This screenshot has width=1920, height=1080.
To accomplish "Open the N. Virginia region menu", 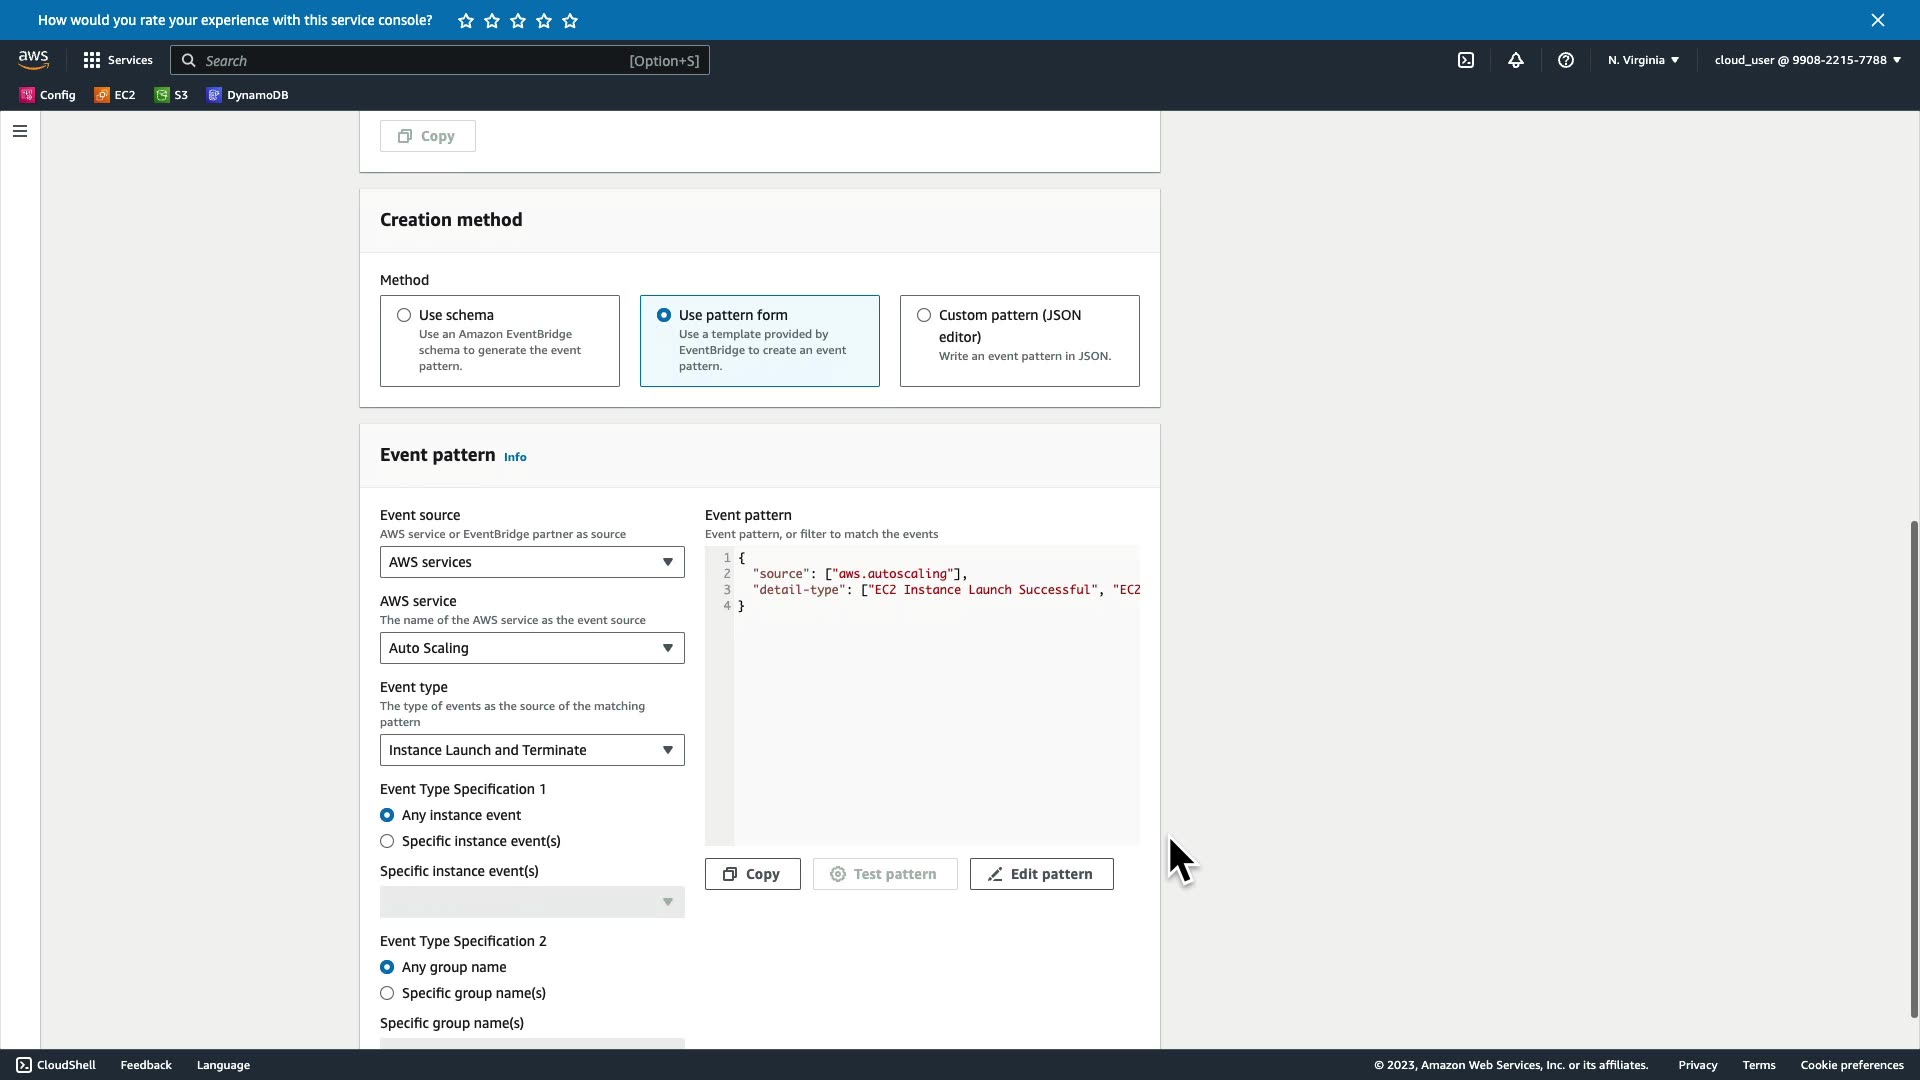I will pos(1643,60).
